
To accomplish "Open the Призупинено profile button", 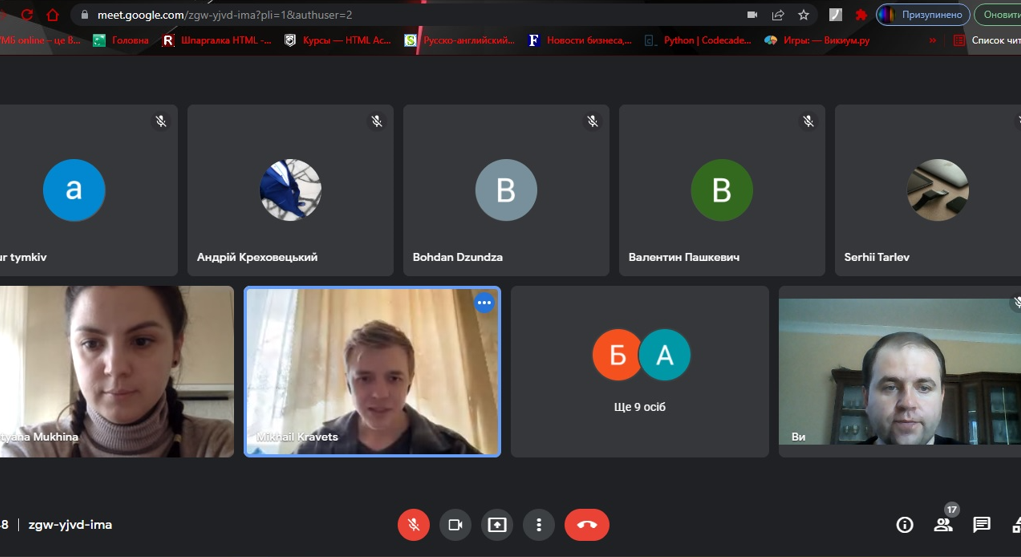I will click(x=923, y=15).
